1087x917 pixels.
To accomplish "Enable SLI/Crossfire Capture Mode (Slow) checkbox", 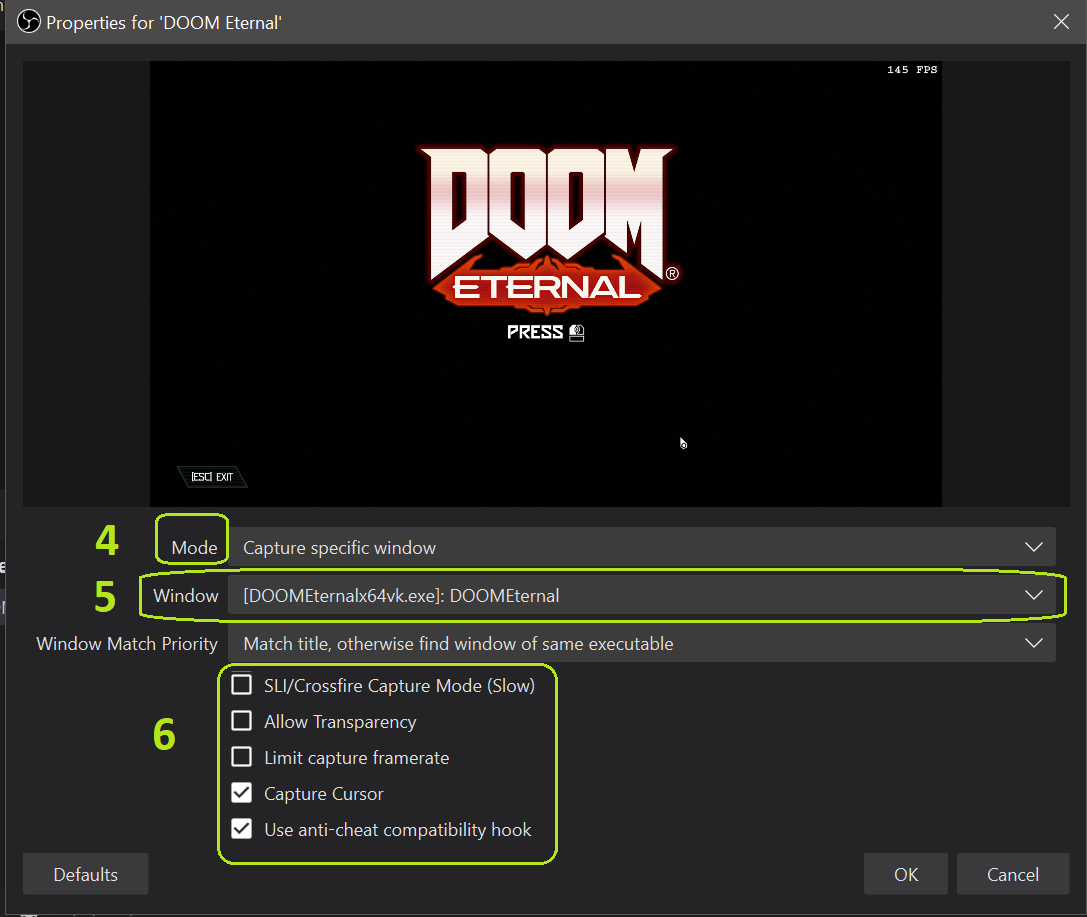I will coord(241,685).
